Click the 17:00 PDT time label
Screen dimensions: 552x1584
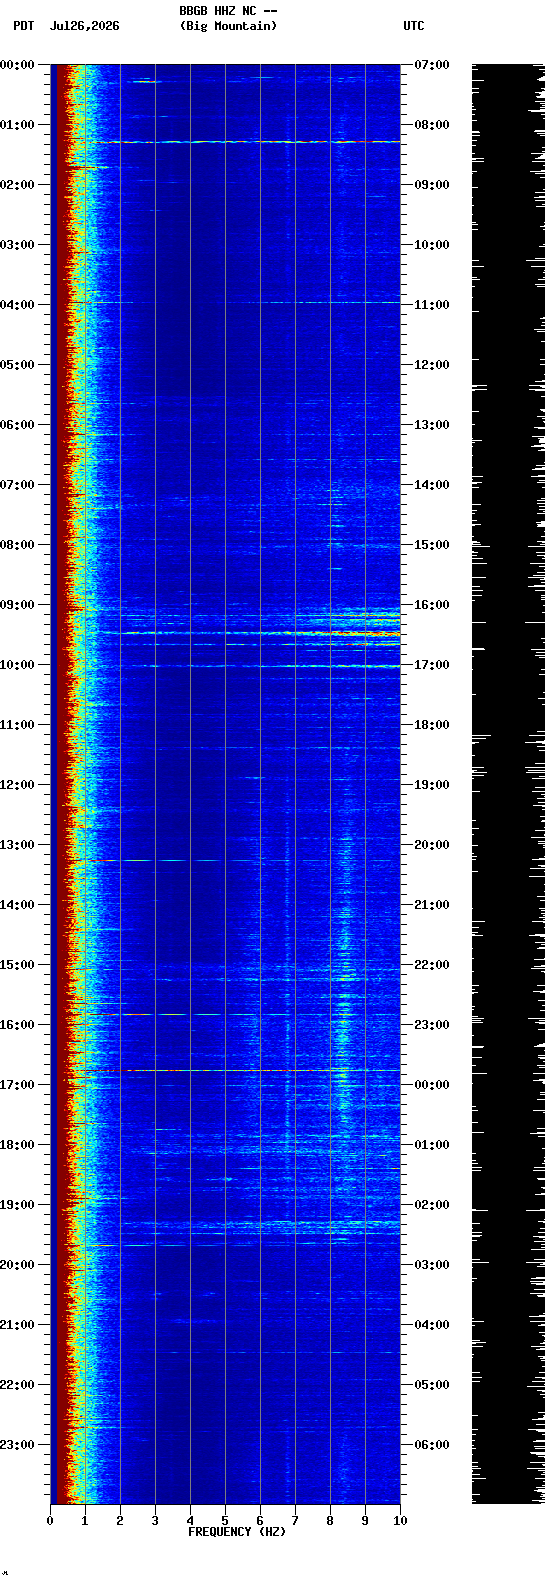17,1085
